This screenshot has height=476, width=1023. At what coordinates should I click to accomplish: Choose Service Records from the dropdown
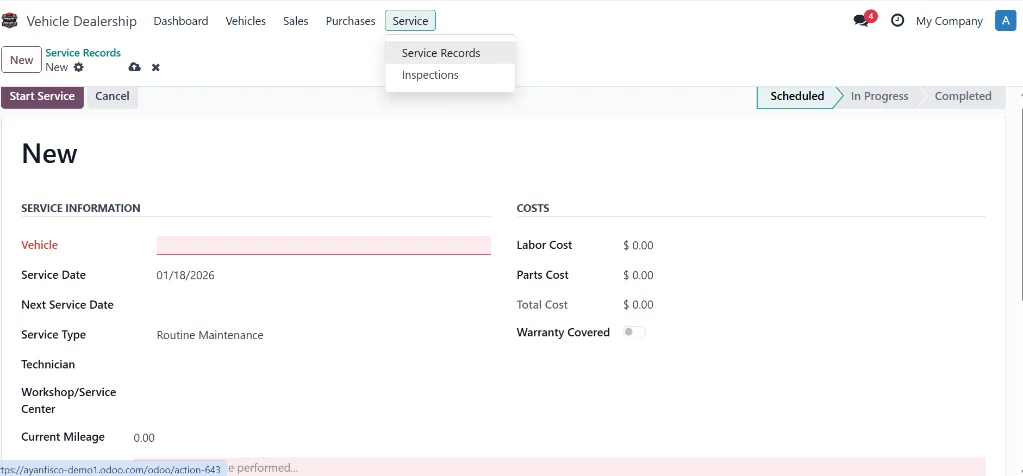pyautogui.click(x=450, y=53)
